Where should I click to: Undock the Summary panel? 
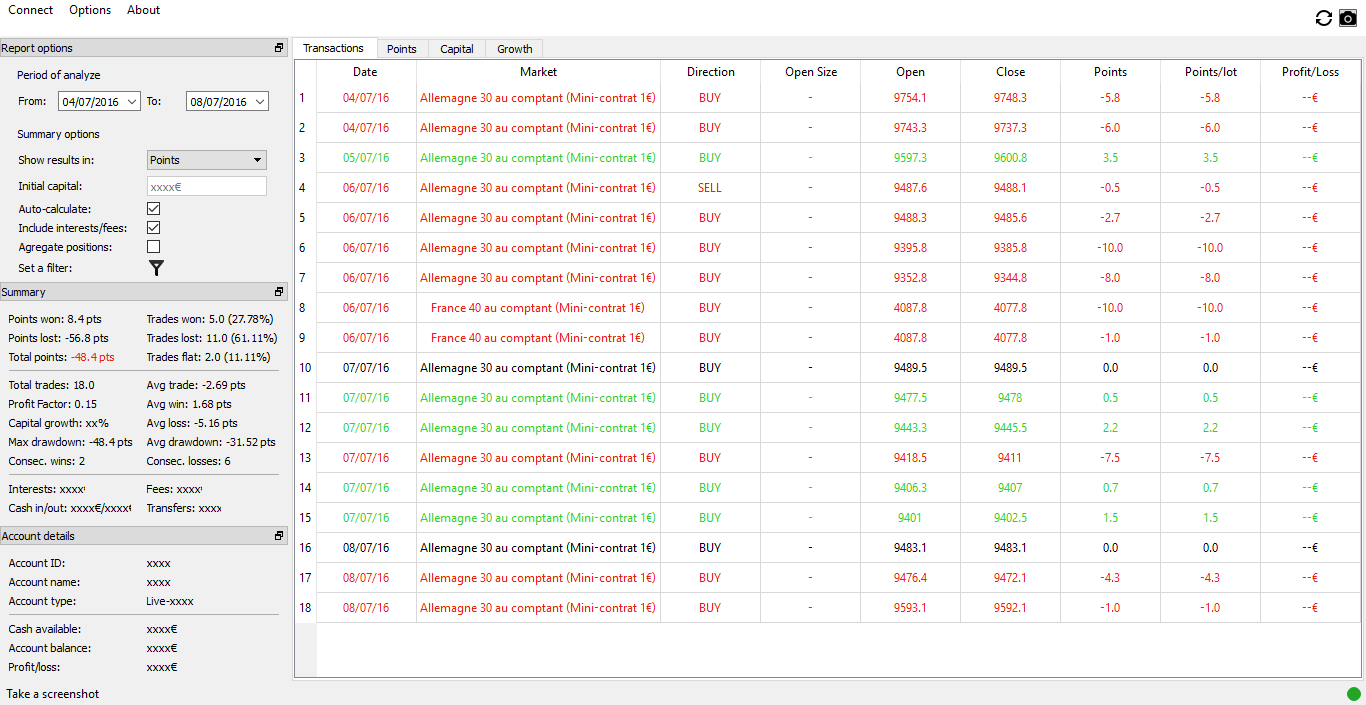pos(279,292)
